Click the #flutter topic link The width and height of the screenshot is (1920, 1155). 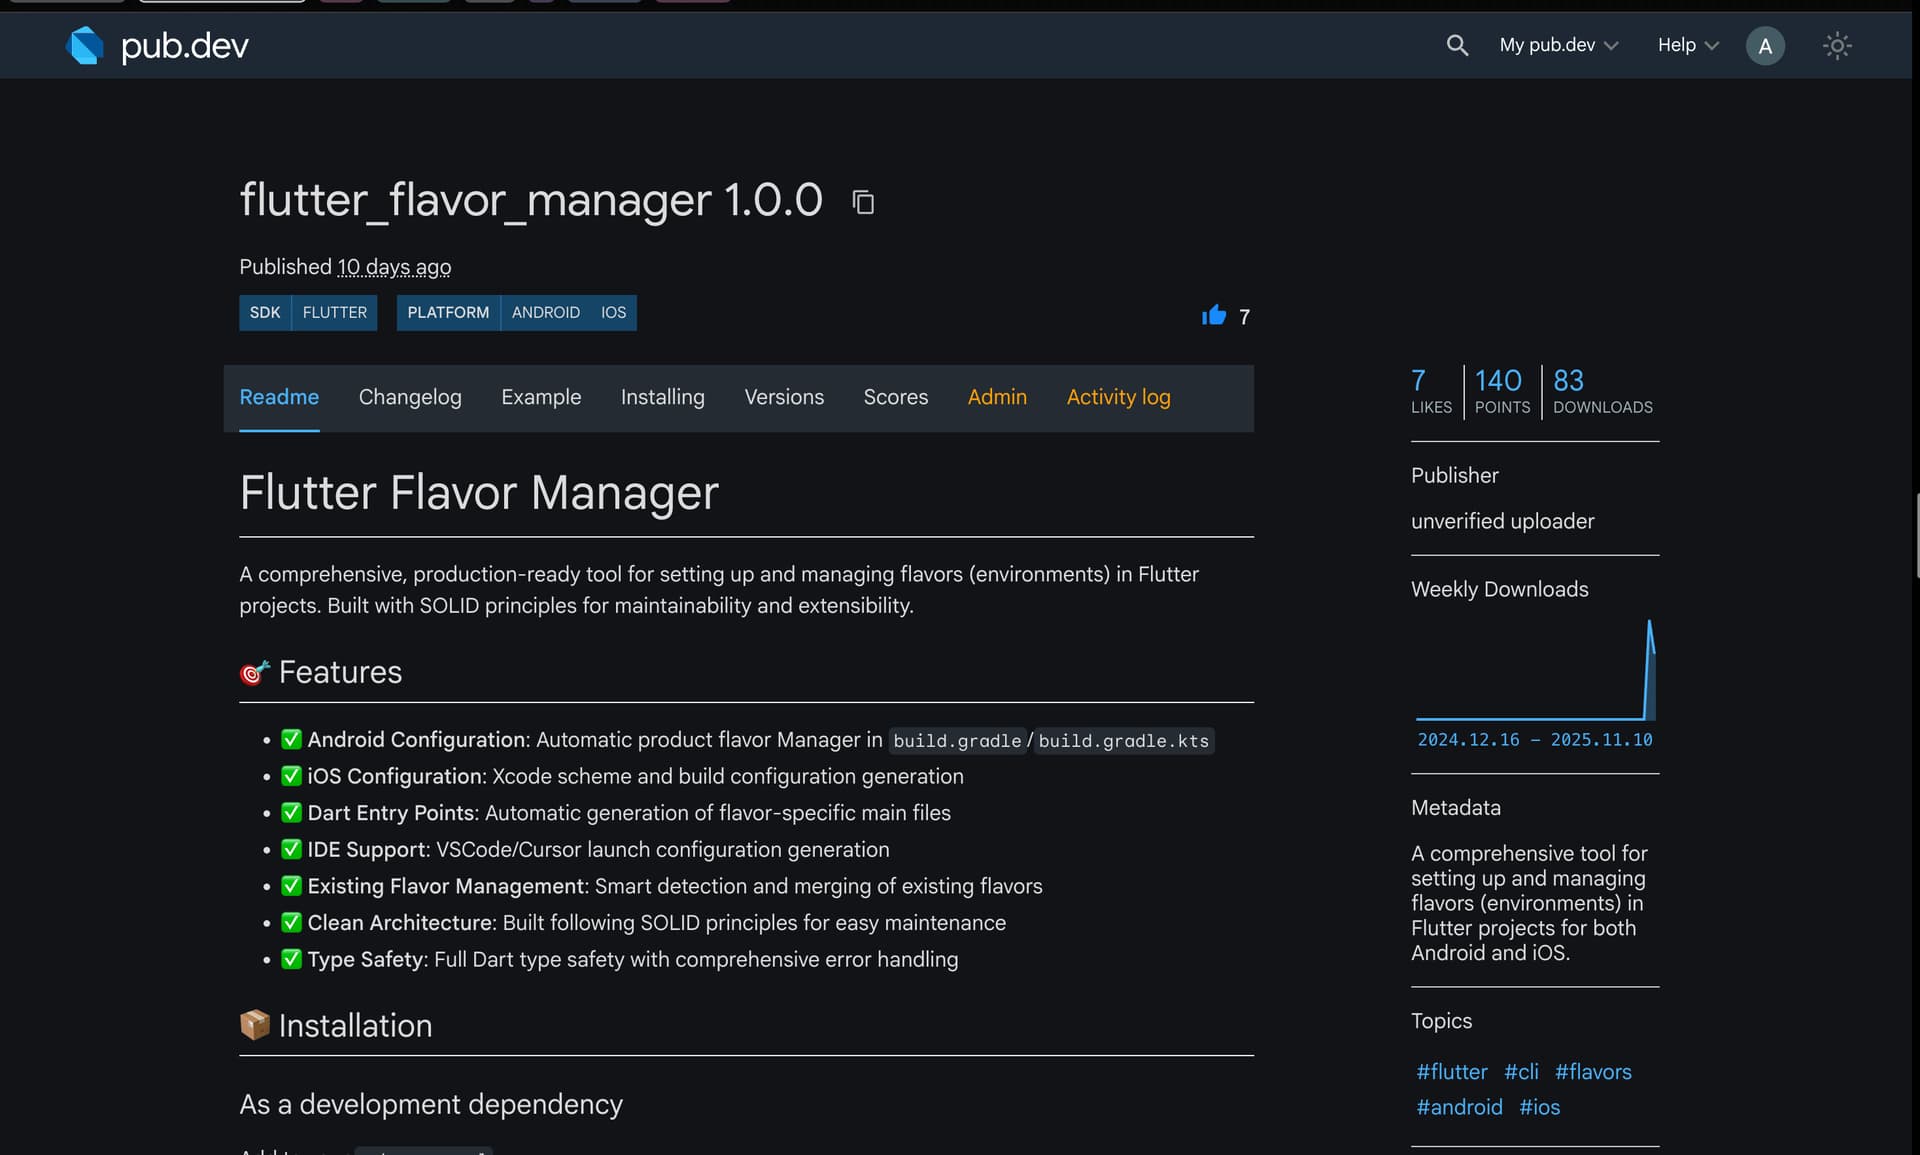[1451, 1072]
